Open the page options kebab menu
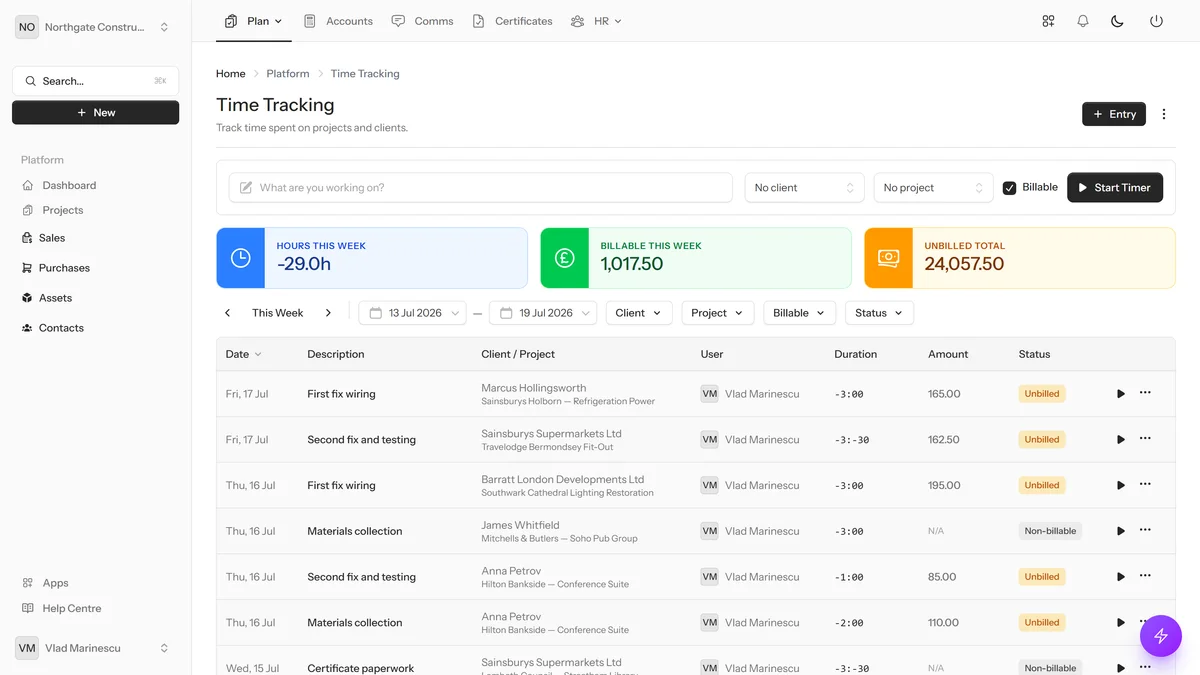The image size is (1200, 675). (x=1164, y=114)
